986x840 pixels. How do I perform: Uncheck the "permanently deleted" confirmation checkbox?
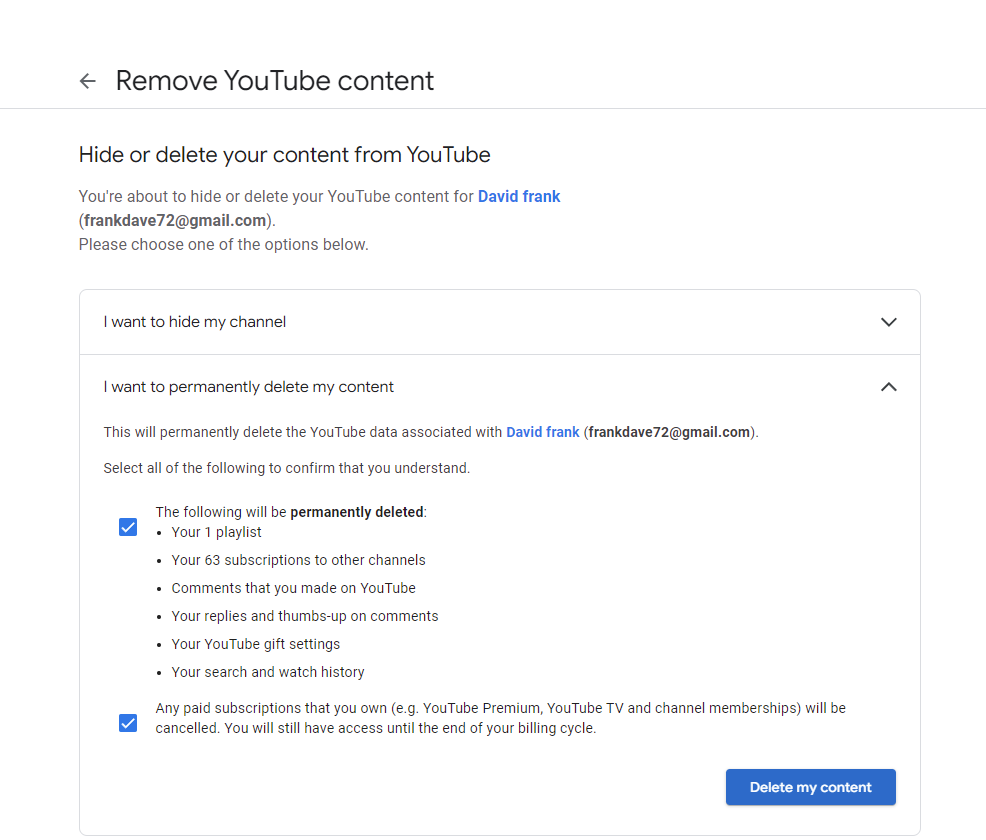click(x=128, y=527)
